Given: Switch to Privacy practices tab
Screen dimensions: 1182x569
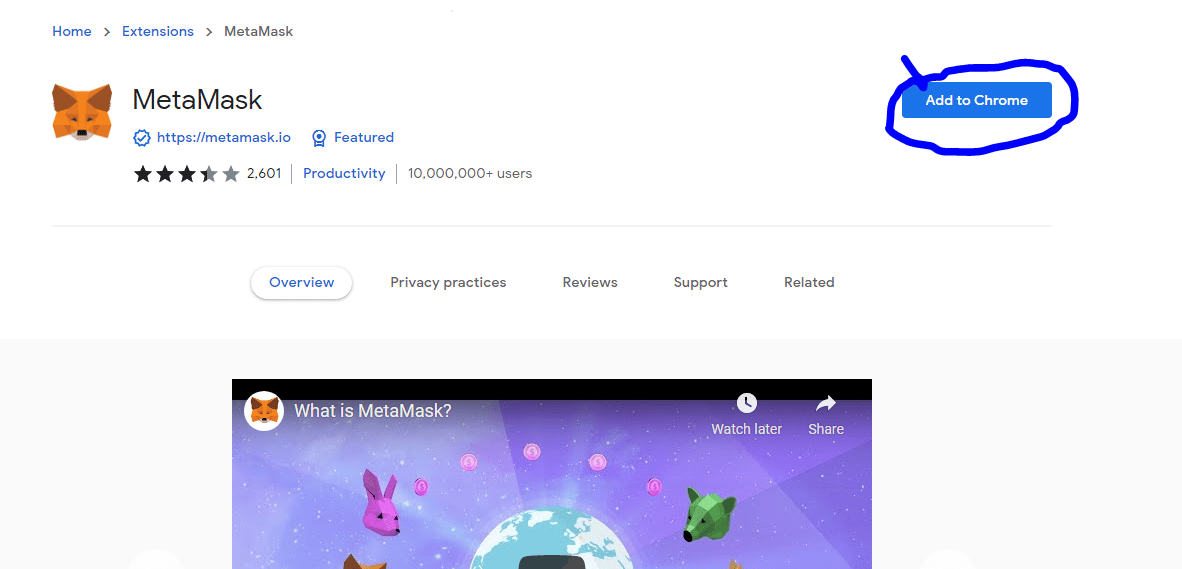Looking at the screenshot, I should (449, 283).
